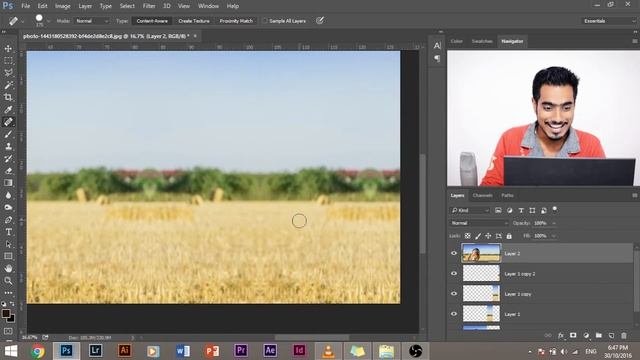Add a layer mask
Screen dimensions: 640x360
coord(573,336)
